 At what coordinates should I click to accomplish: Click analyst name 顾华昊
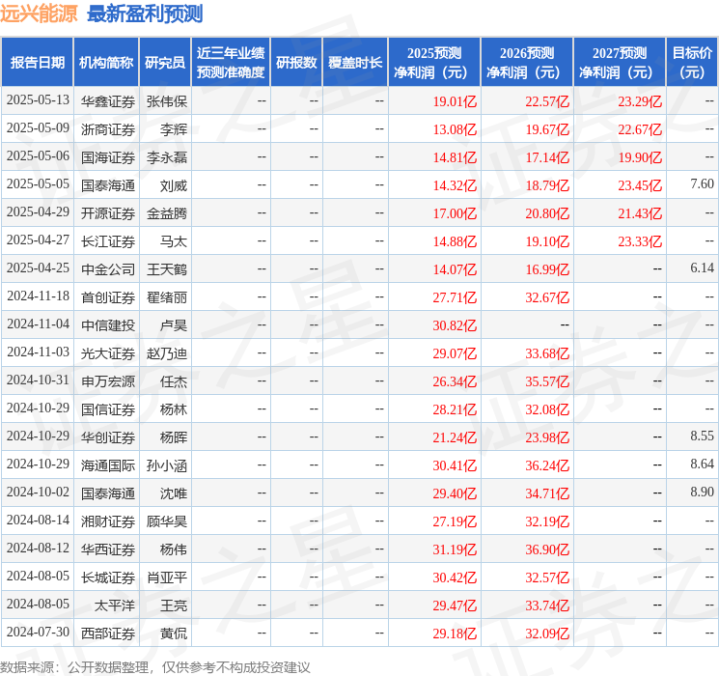point(167,521)
